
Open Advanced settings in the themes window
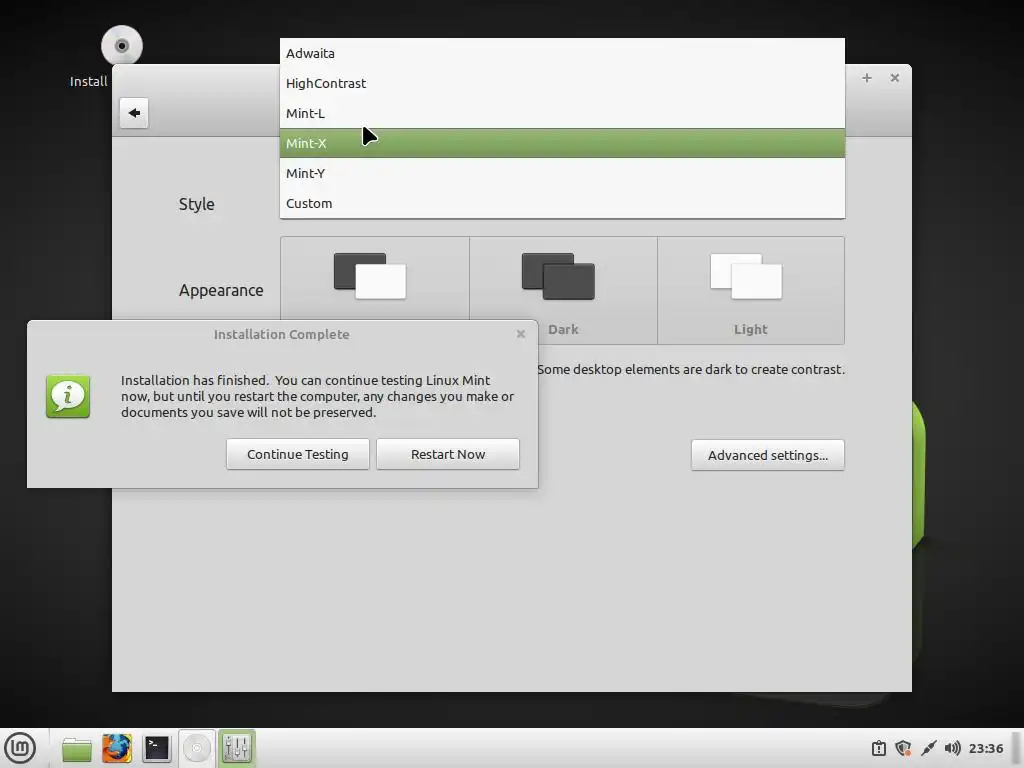click(x=767, y=455)
